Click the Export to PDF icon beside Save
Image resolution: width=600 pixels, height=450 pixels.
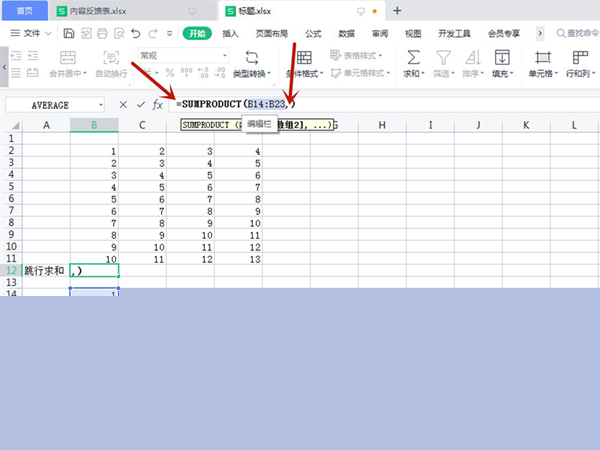[x=86, y=34]
